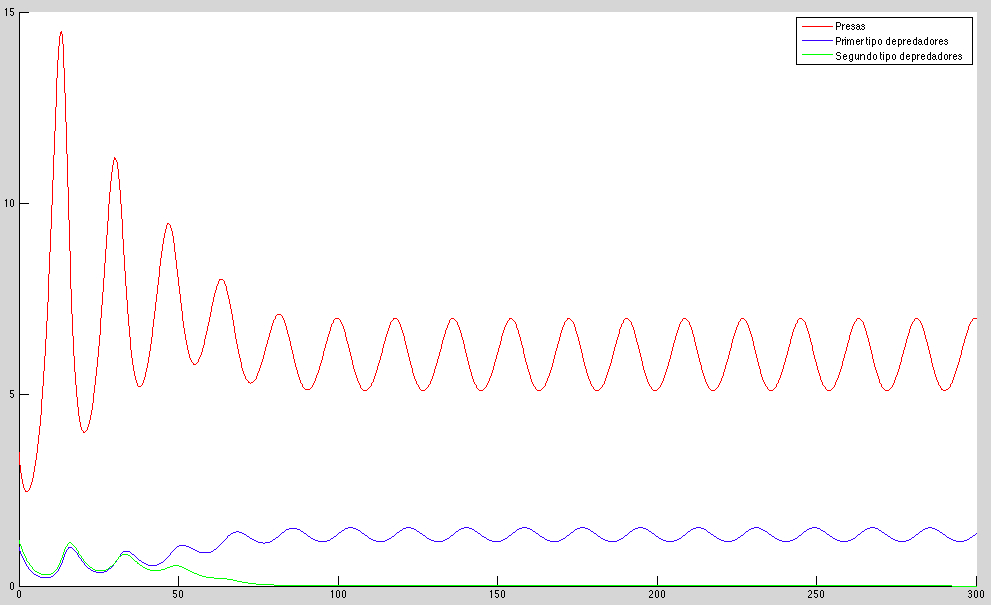Click the x-axis tick label 50

[x=178, y=596]
